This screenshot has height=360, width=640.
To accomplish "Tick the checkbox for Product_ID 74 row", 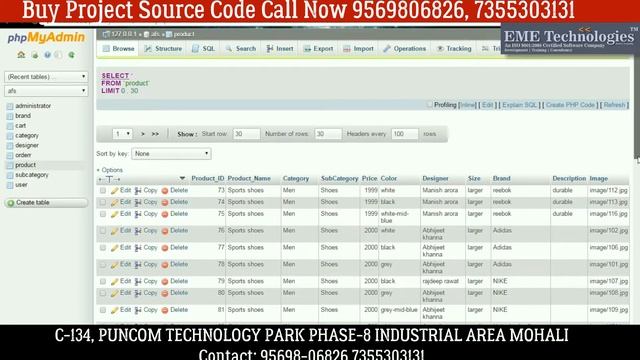I will (x=103, y=202).
